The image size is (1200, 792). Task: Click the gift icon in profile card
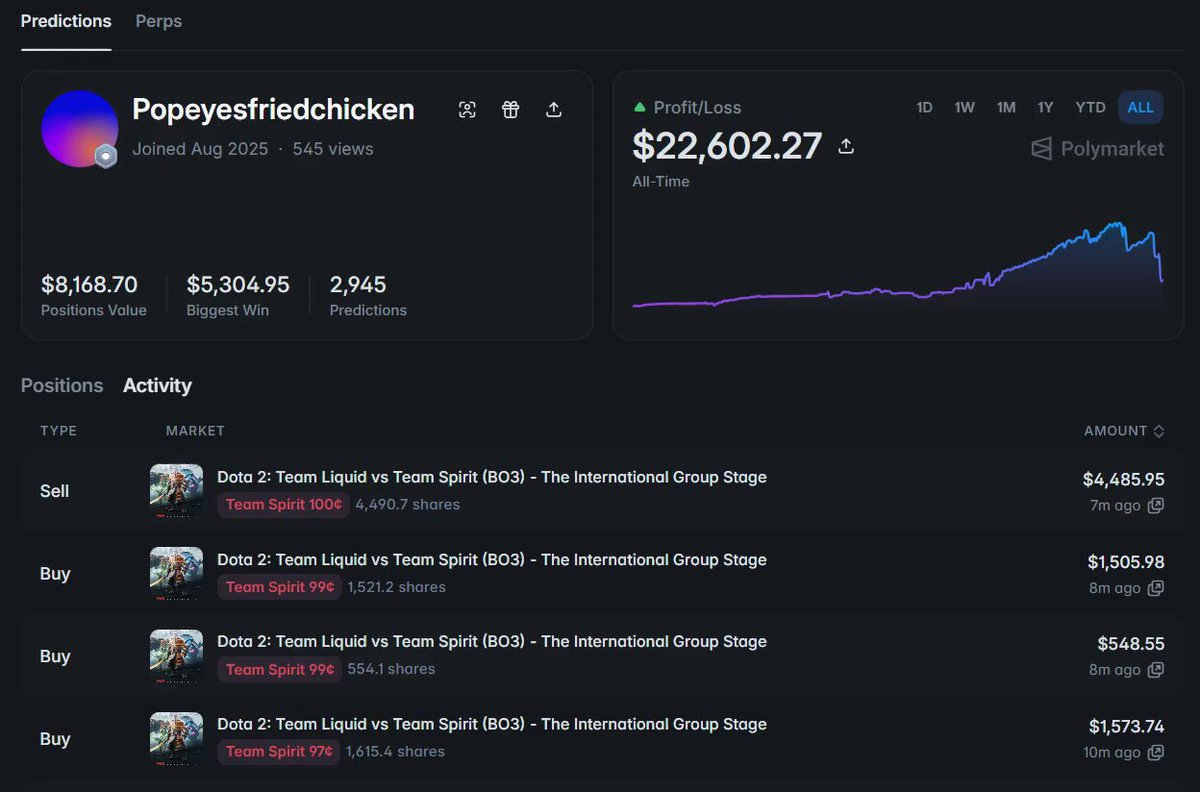(511, 110)
